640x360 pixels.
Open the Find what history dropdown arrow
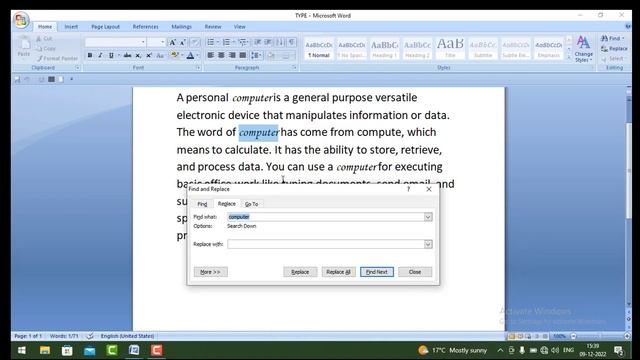click(428, 217)
